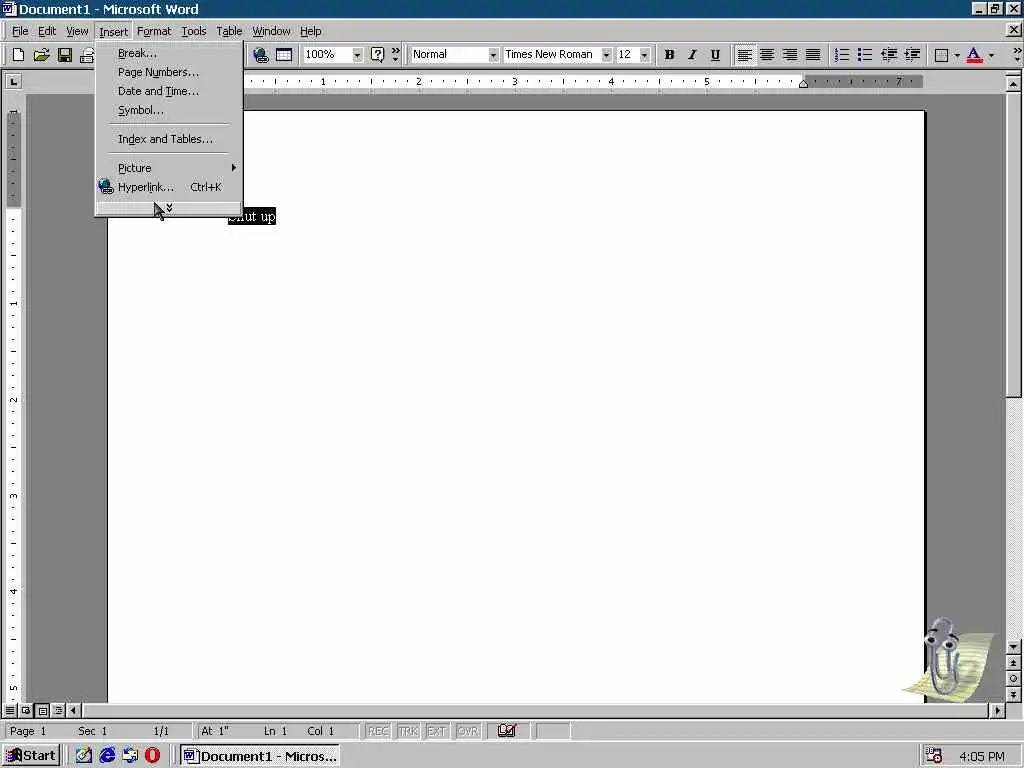Toggle OVR overtype mode in status bar
1024x768 pixels.
tap(468, 731)
